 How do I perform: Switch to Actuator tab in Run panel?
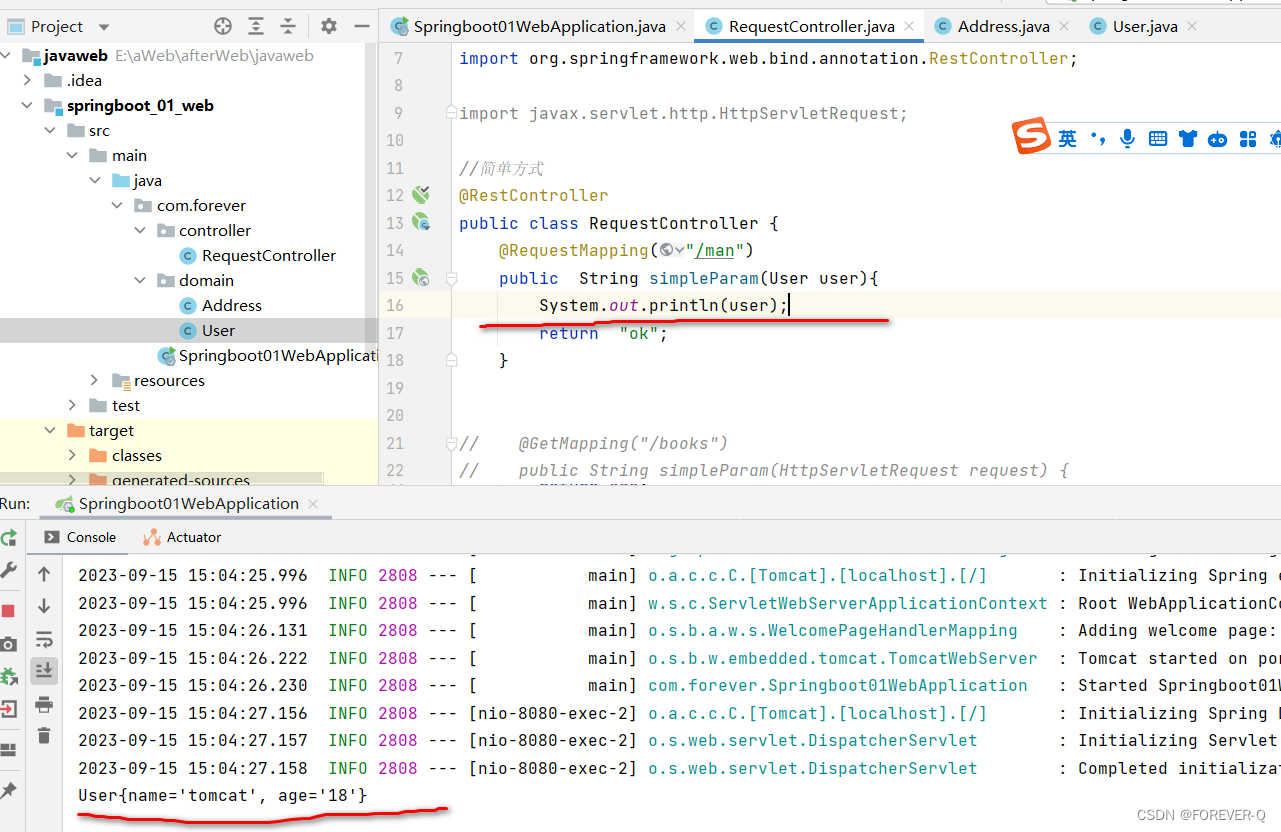pos(182,537)
